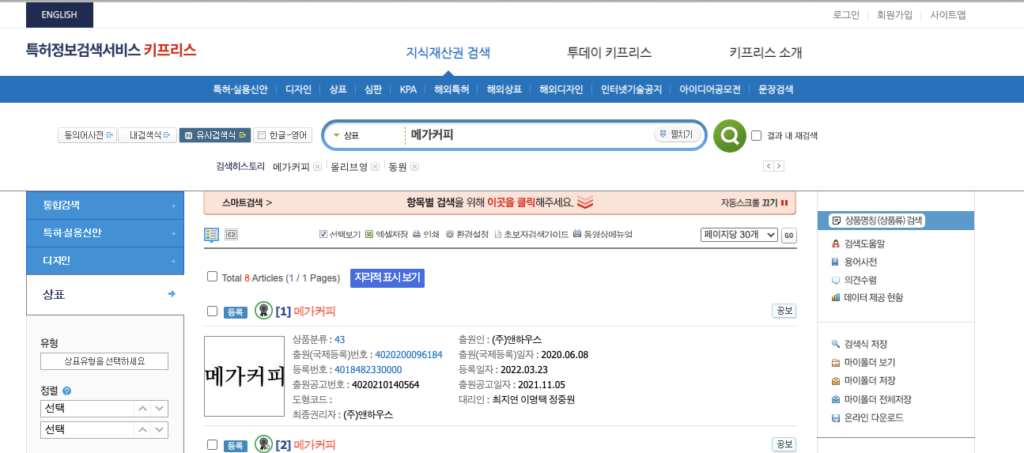
Task: Select 문장검색 in blue nav bar
Action: click(775, 90)
